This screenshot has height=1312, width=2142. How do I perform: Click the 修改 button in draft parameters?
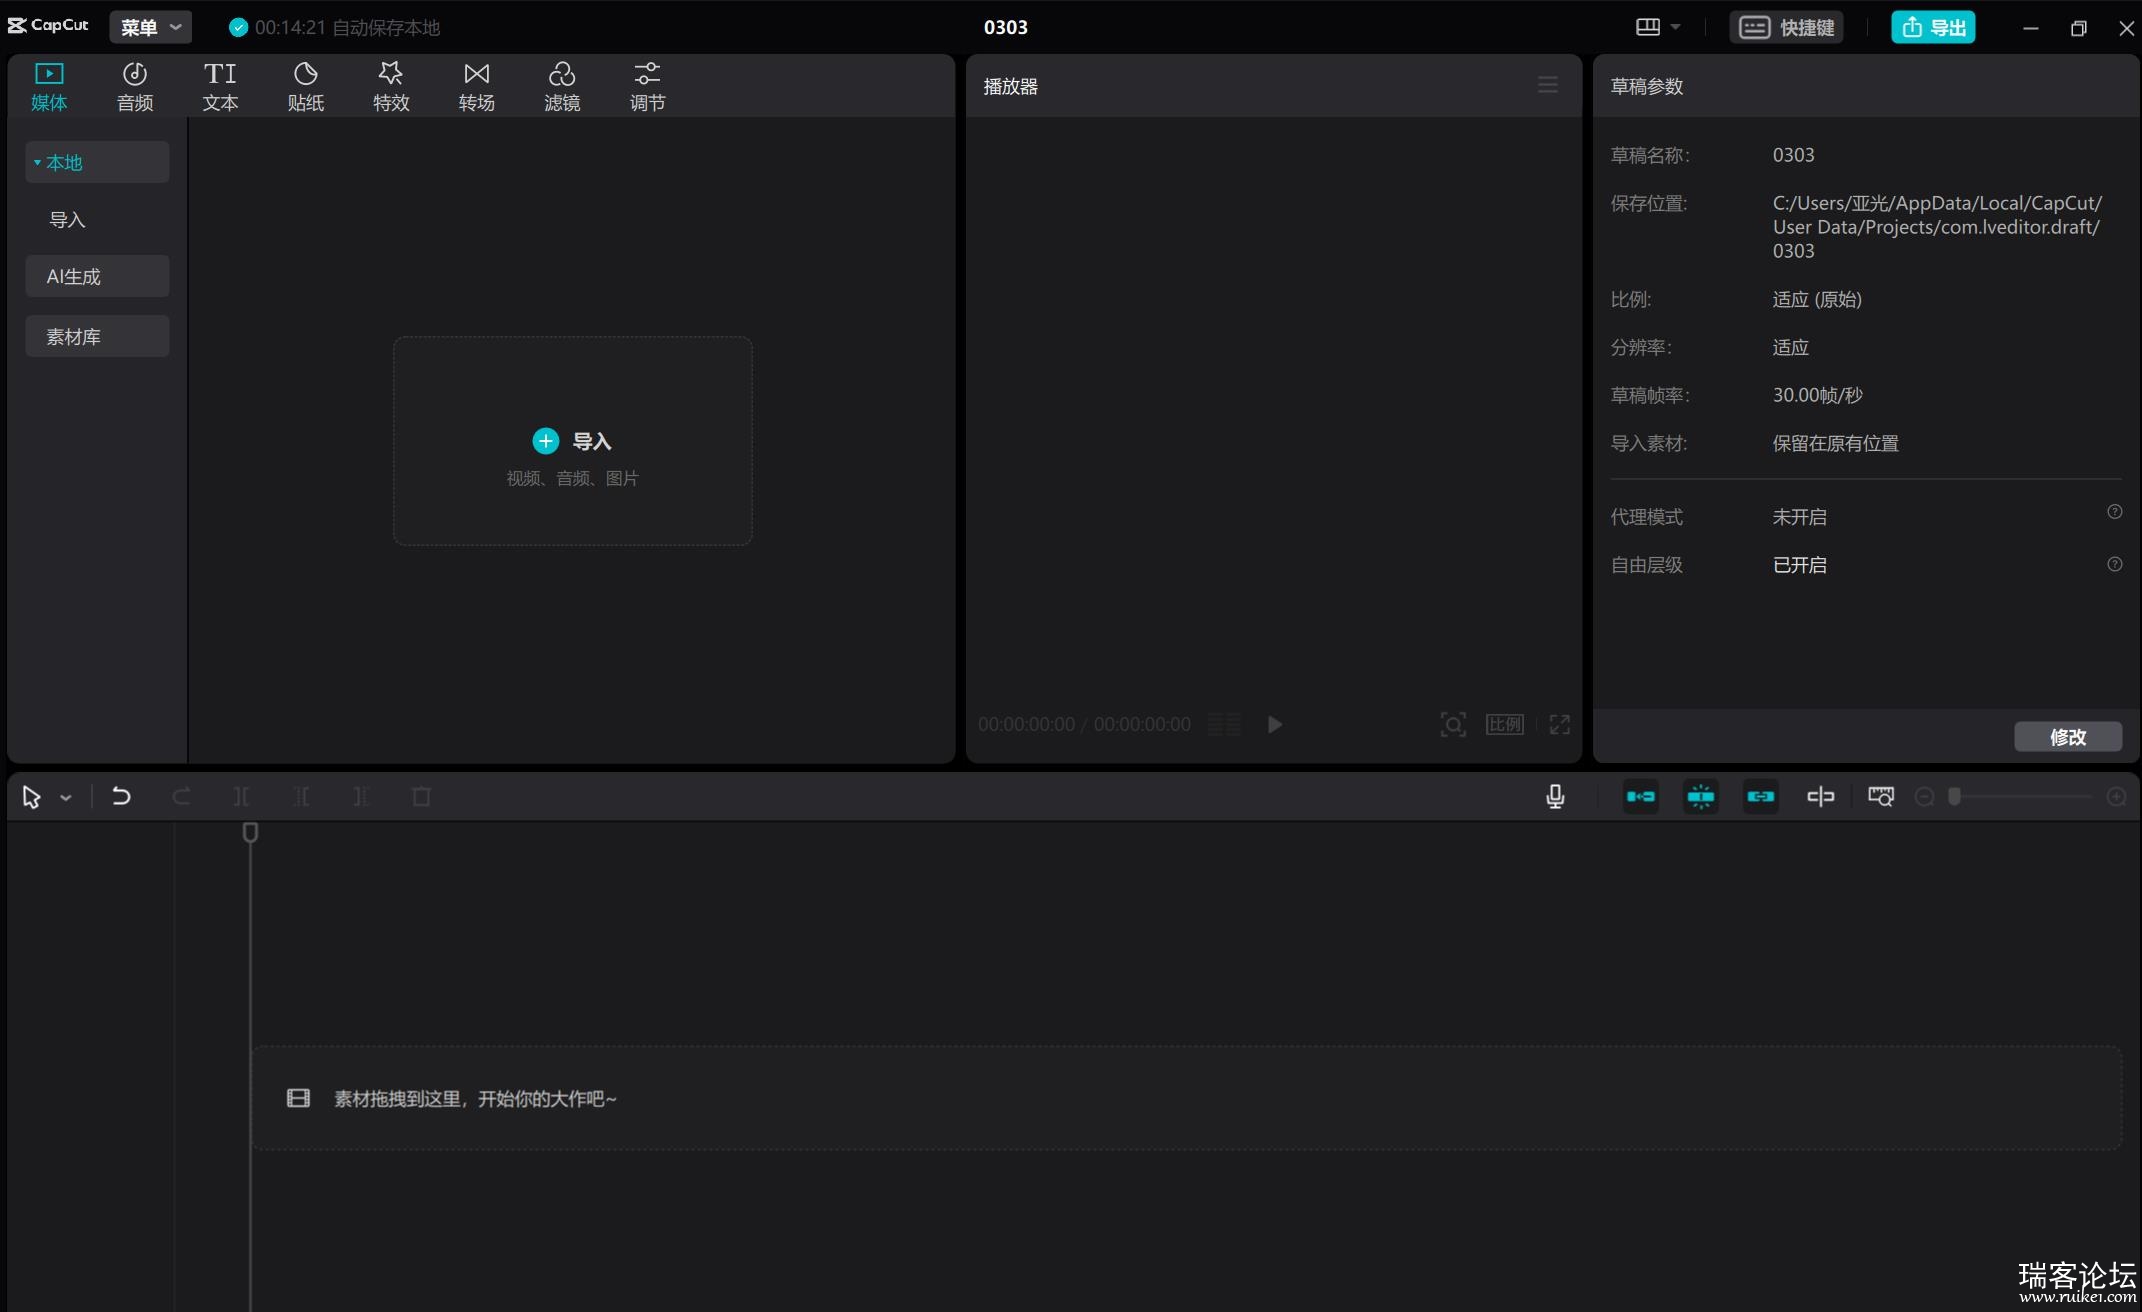point(2067,736)
